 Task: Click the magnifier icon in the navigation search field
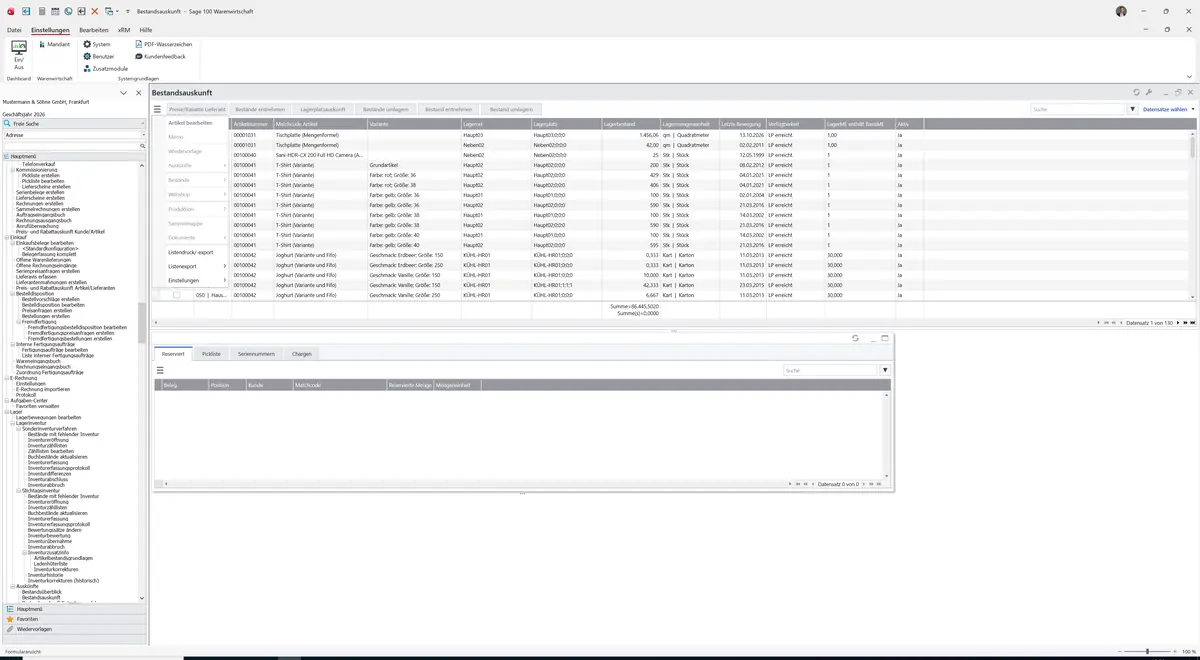click(143, 146)
